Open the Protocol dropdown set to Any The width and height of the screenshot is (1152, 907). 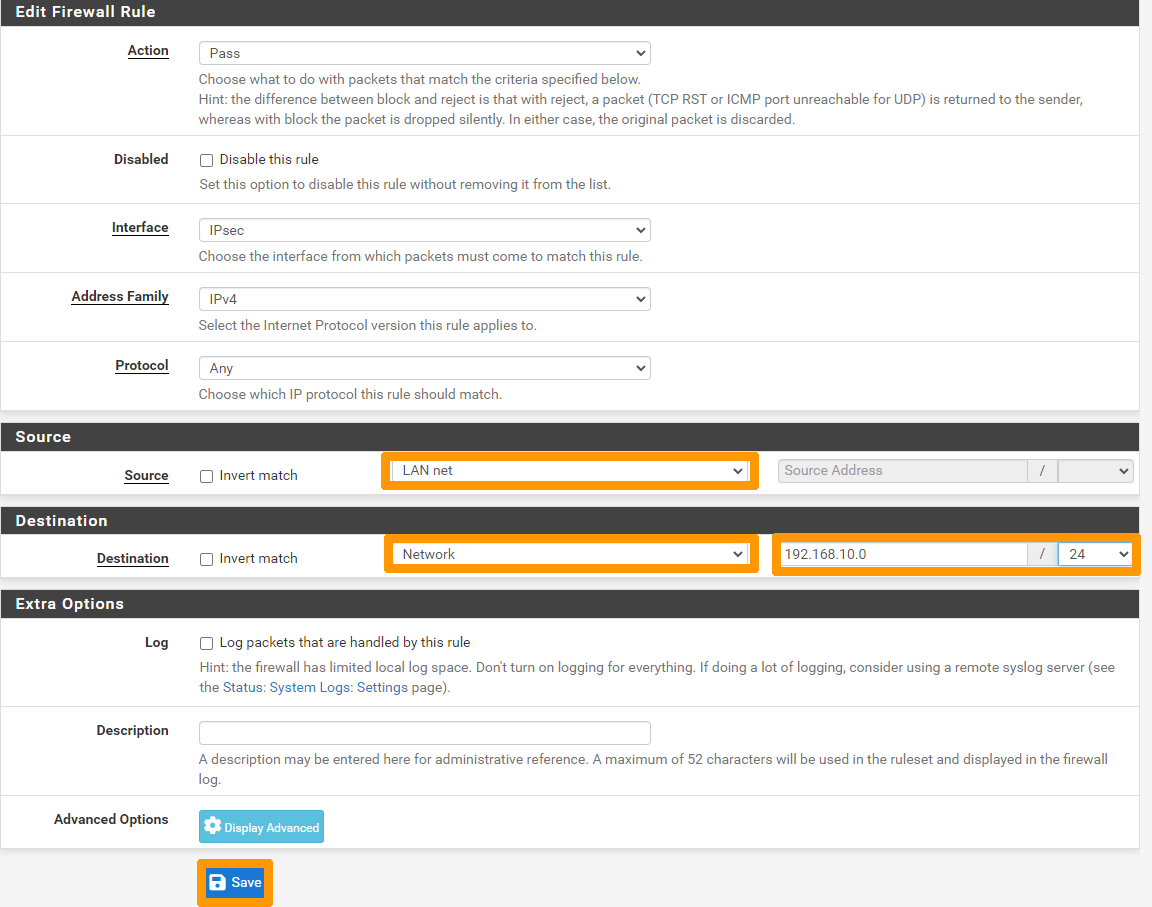(424, 368)
